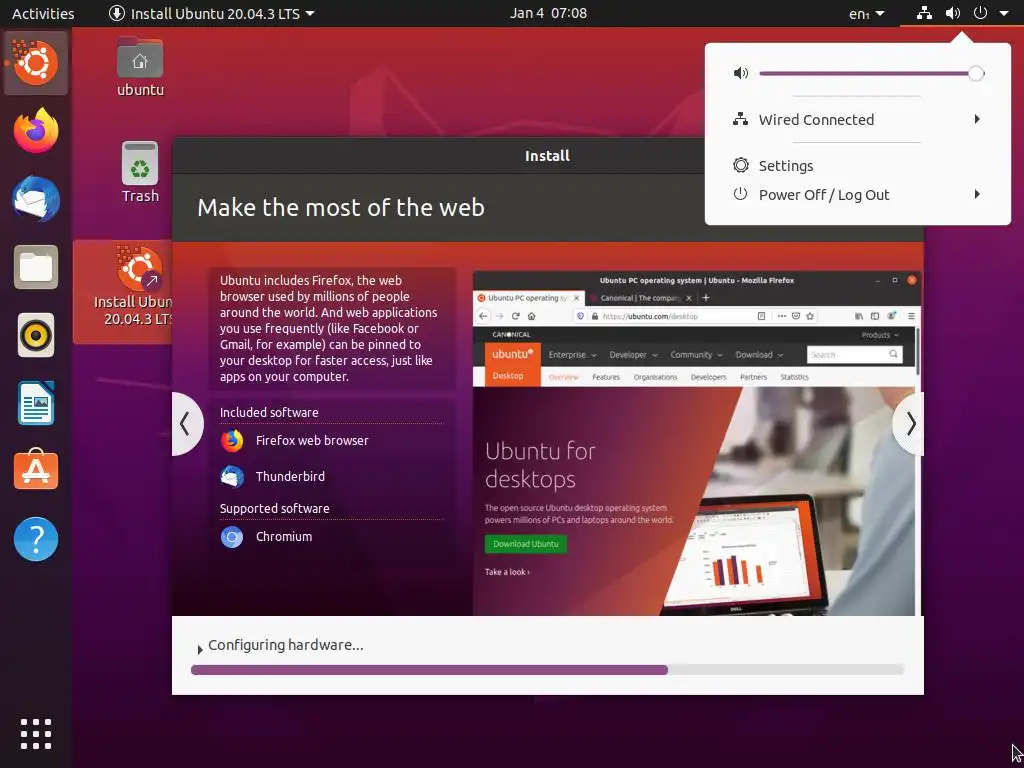
Task: Click the system menu arrow in top bar
Action: click(1004, 13)
